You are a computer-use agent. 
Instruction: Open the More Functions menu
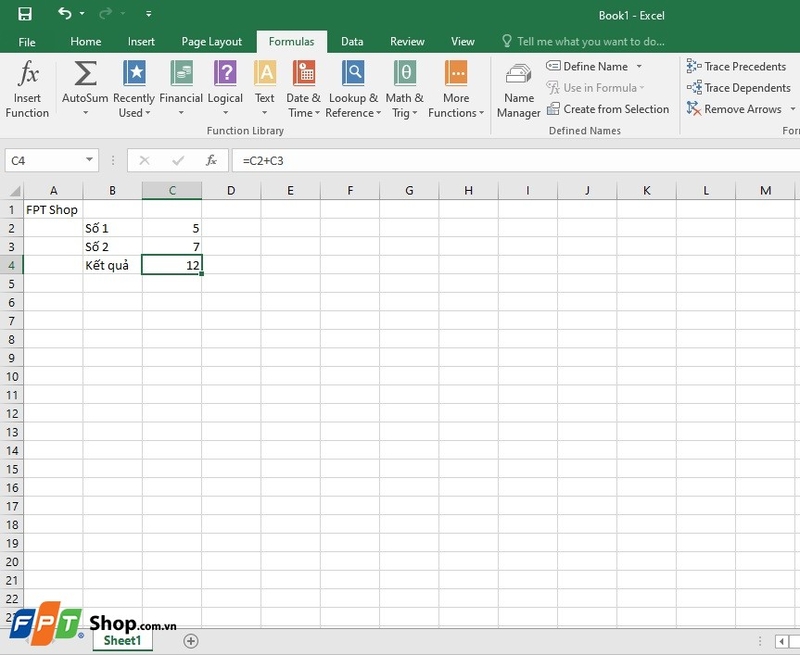456,89
